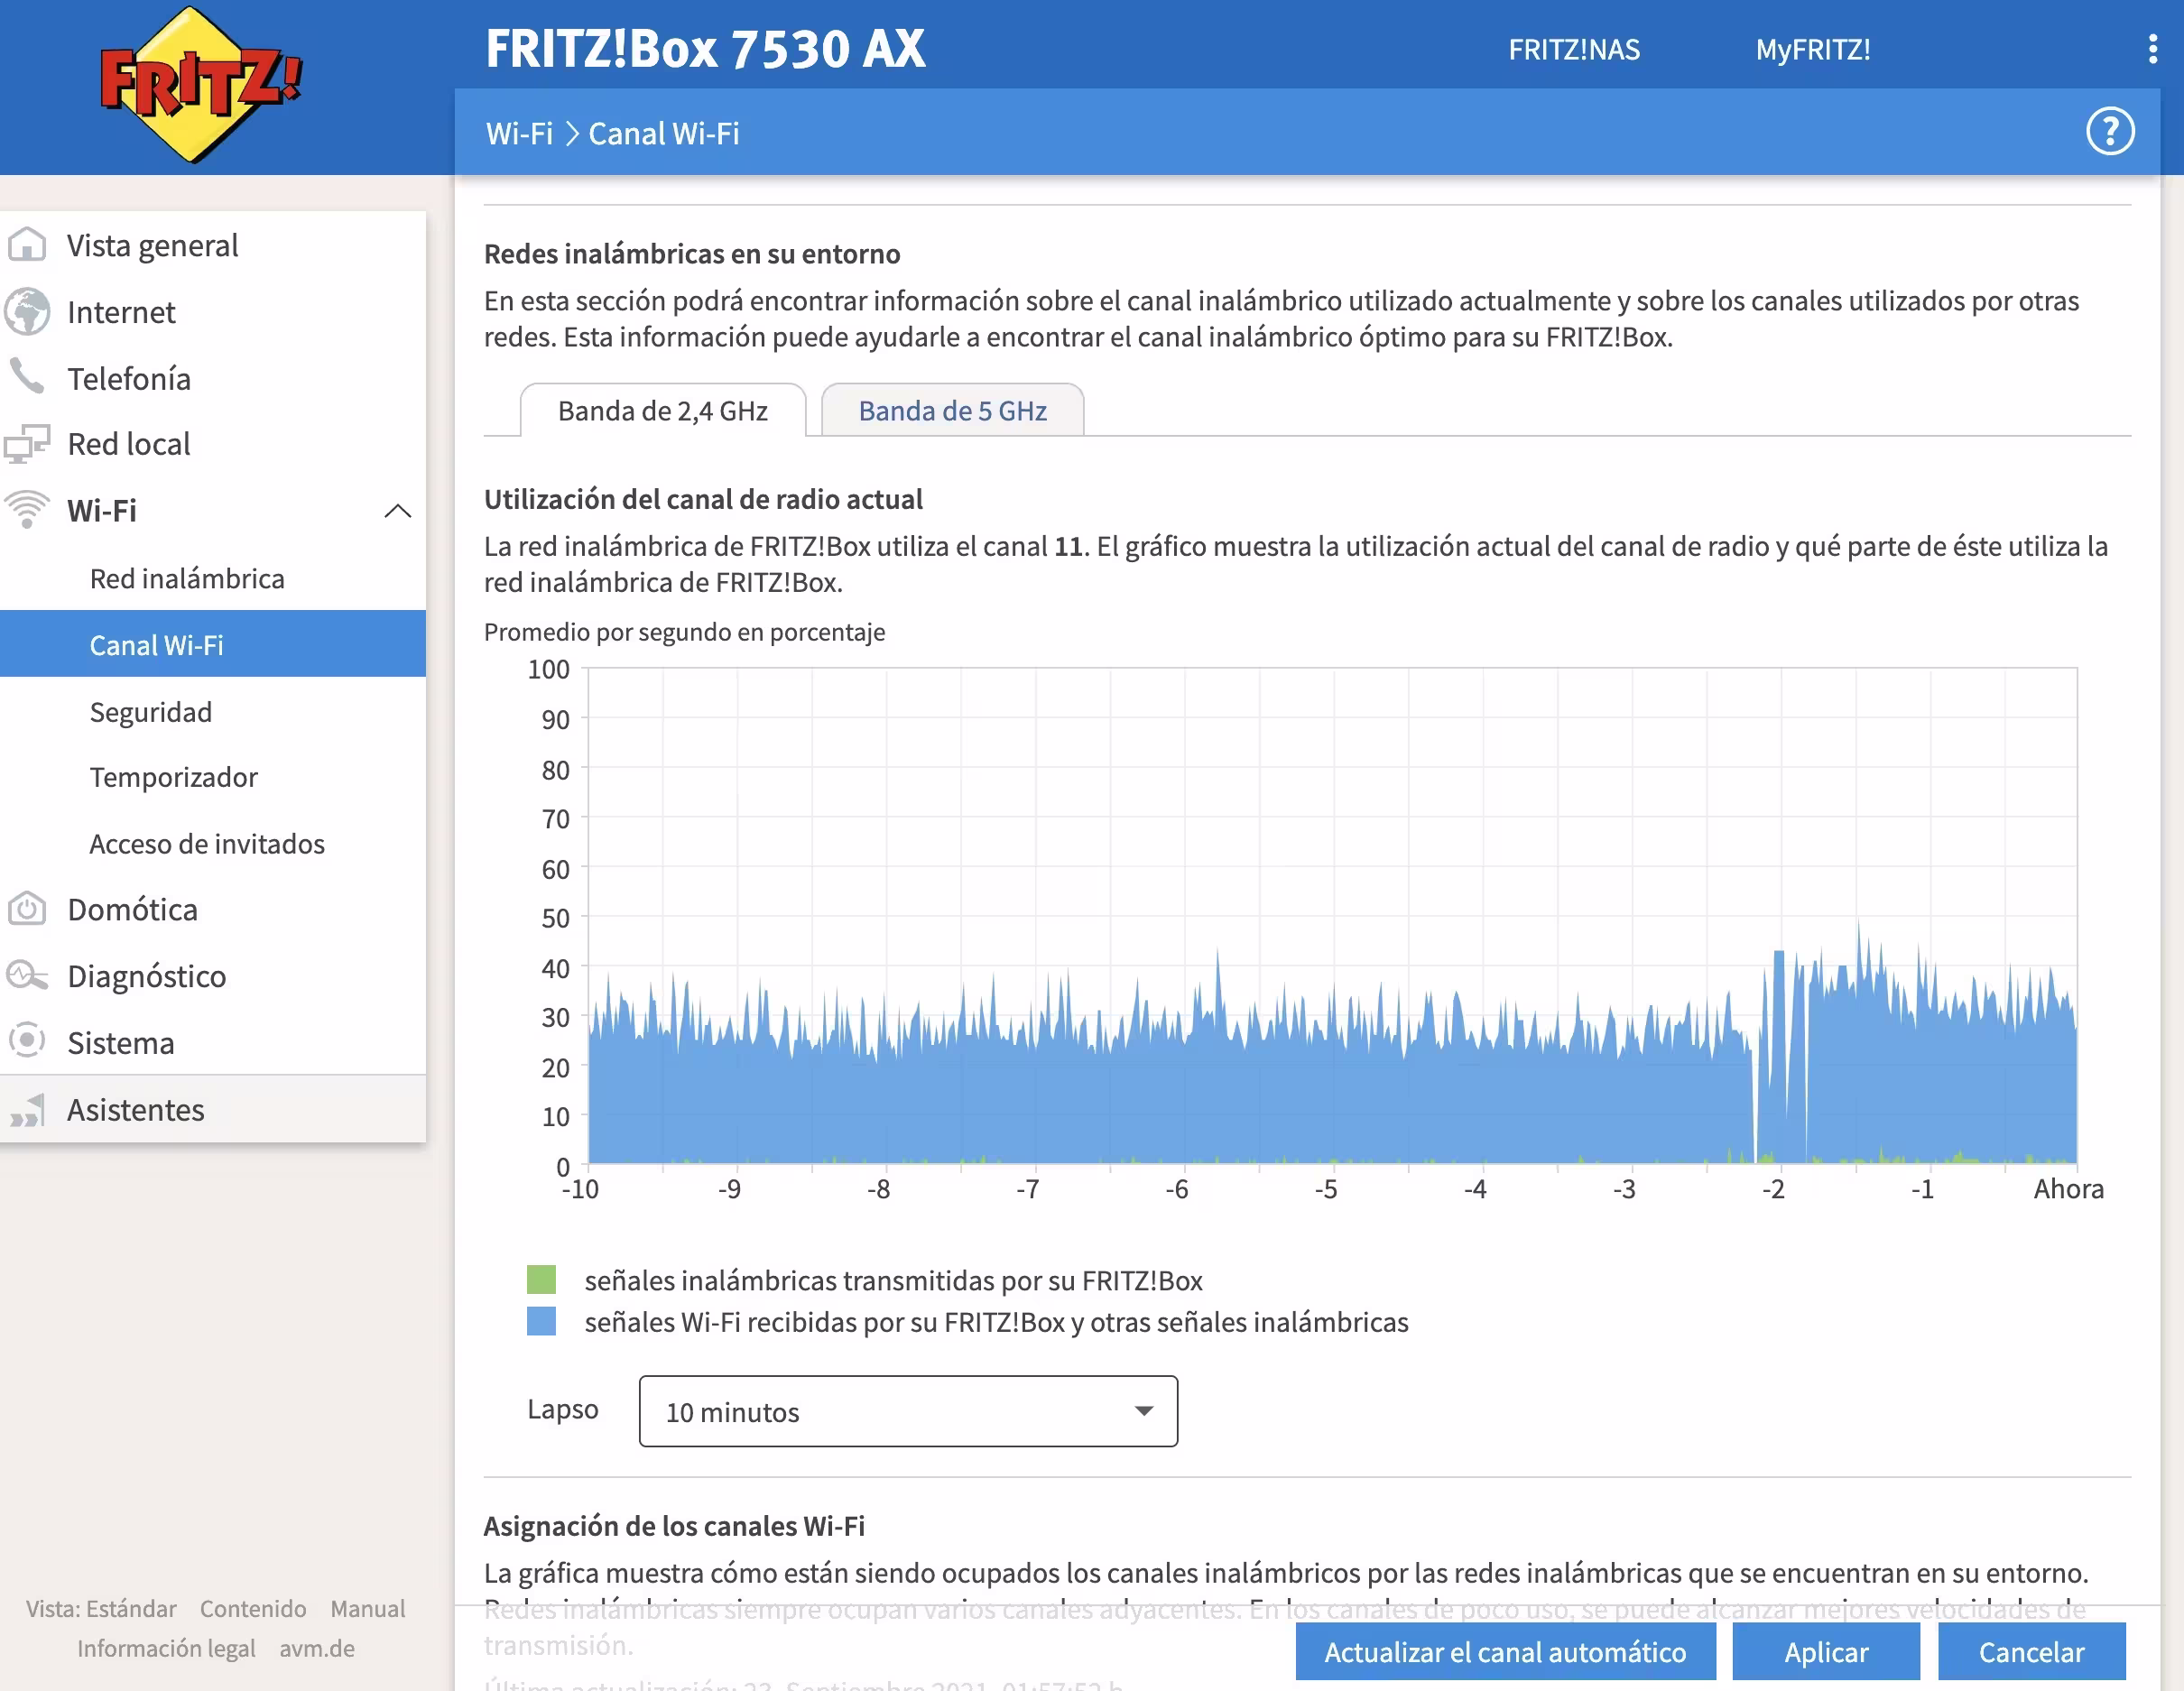This screenshot has width=2184, height=1691.
Task: Open FRITZ!NAS link in header
Action: coord(1574,49)
